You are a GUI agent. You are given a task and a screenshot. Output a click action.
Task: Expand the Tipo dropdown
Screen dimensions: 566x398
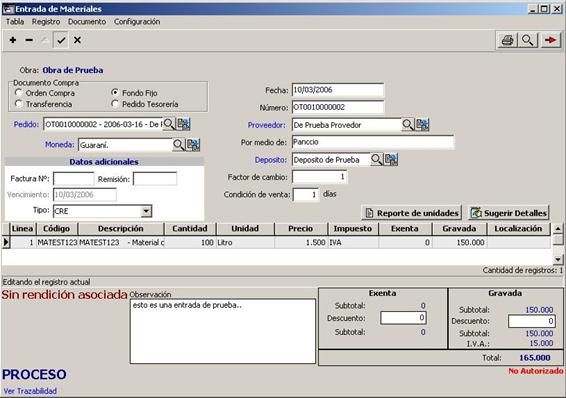pos(146,211)
